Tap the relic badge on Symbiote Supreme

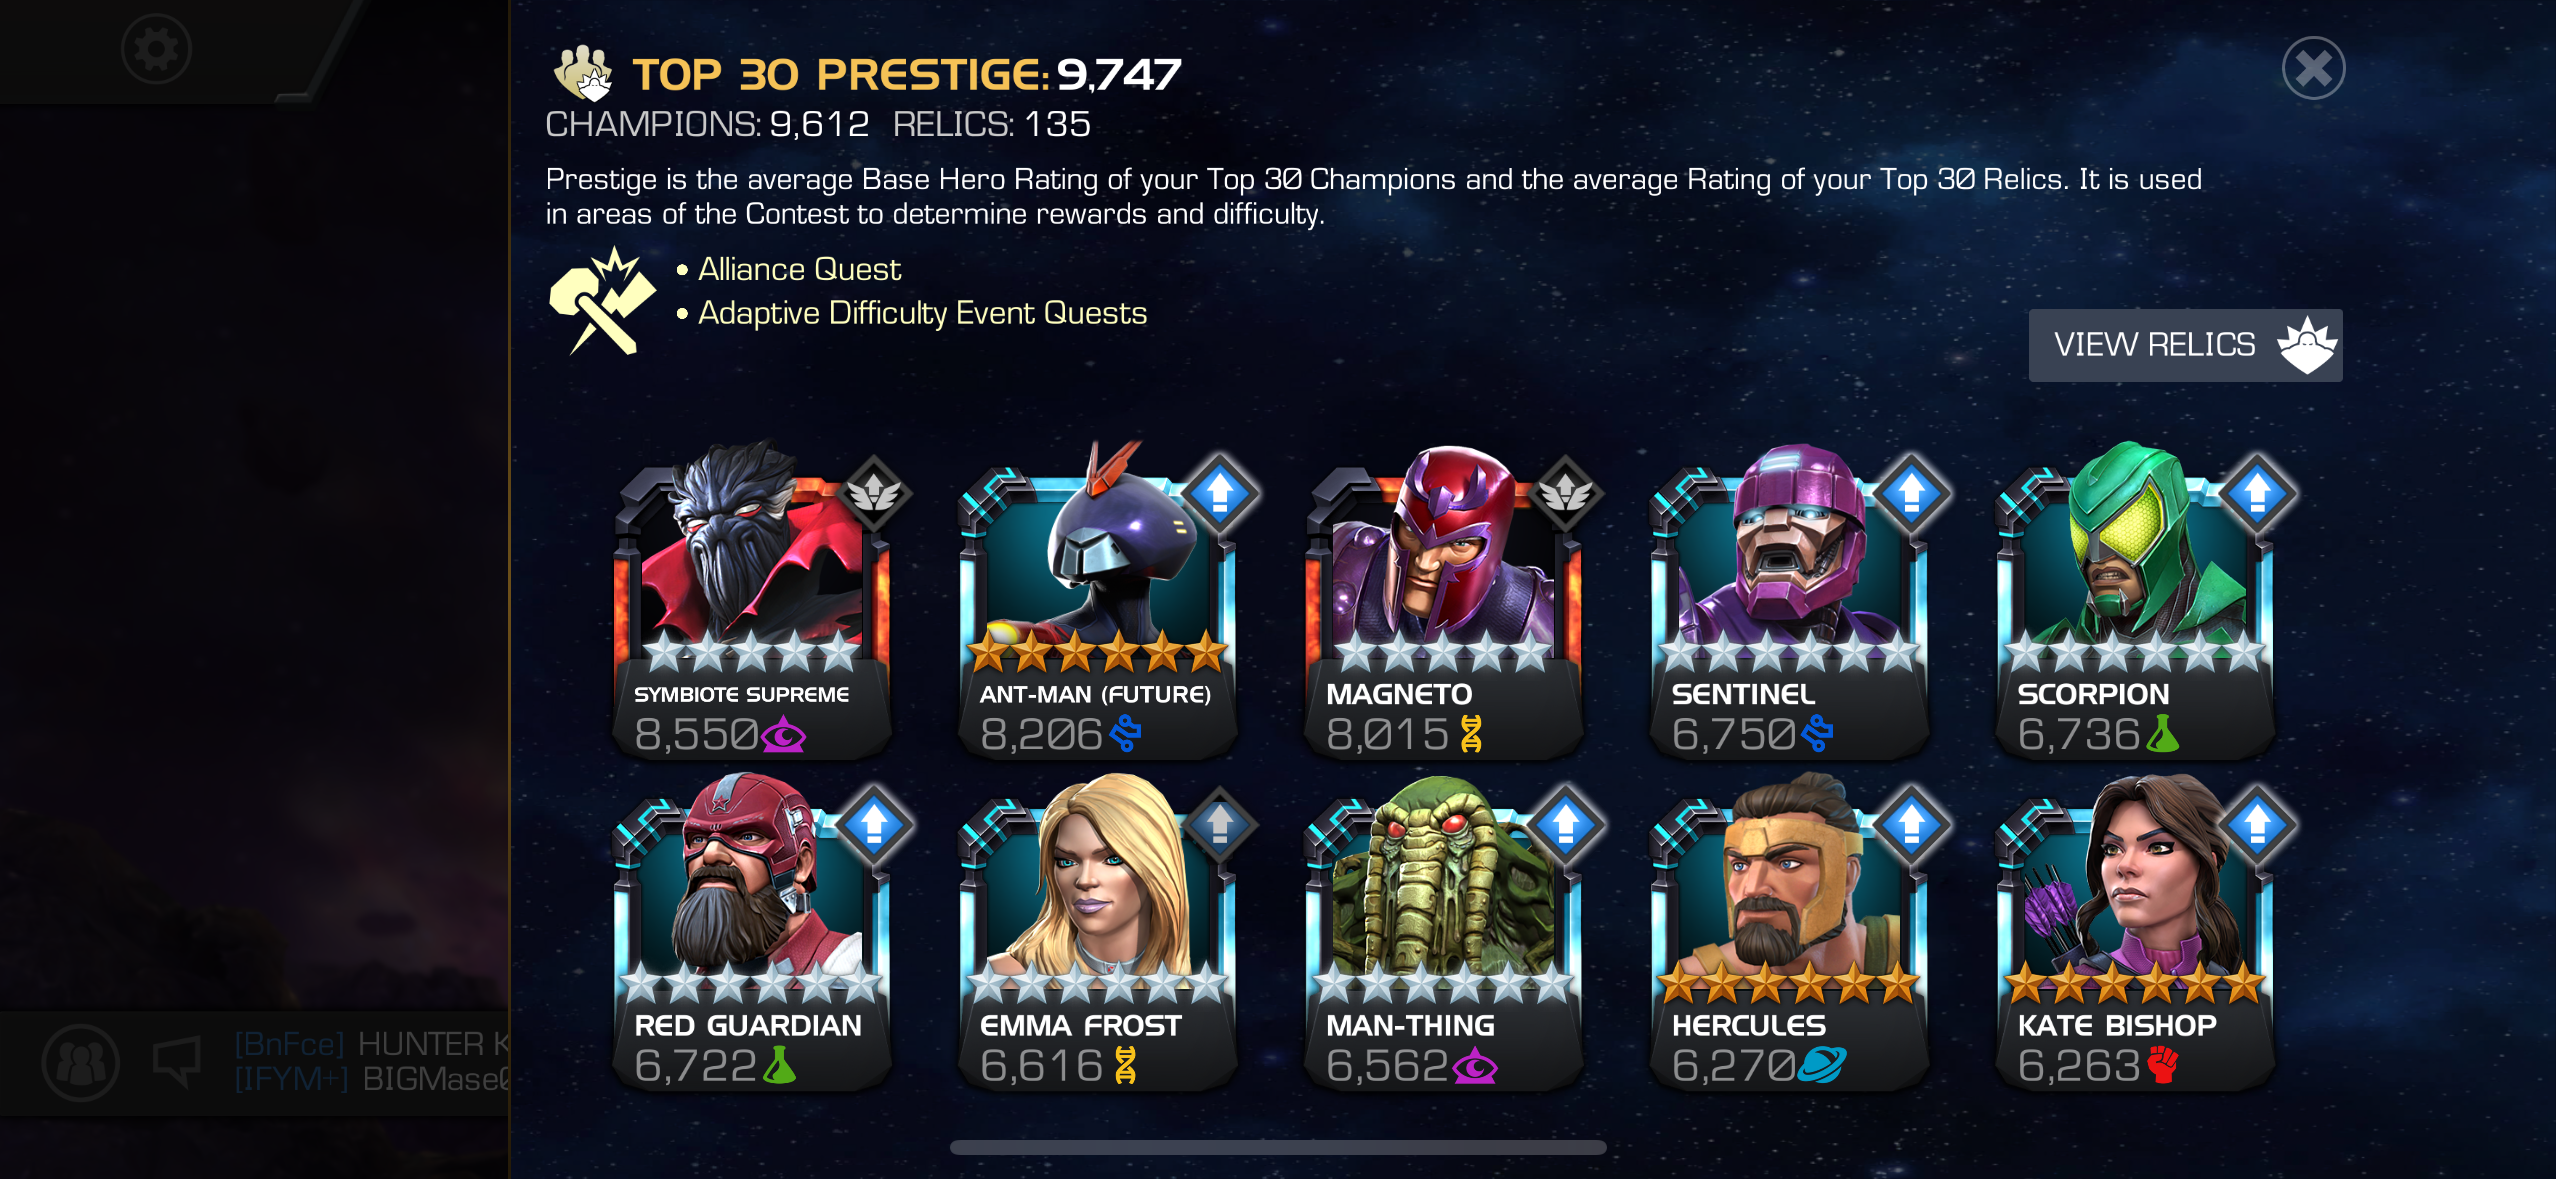coord(874,492)
